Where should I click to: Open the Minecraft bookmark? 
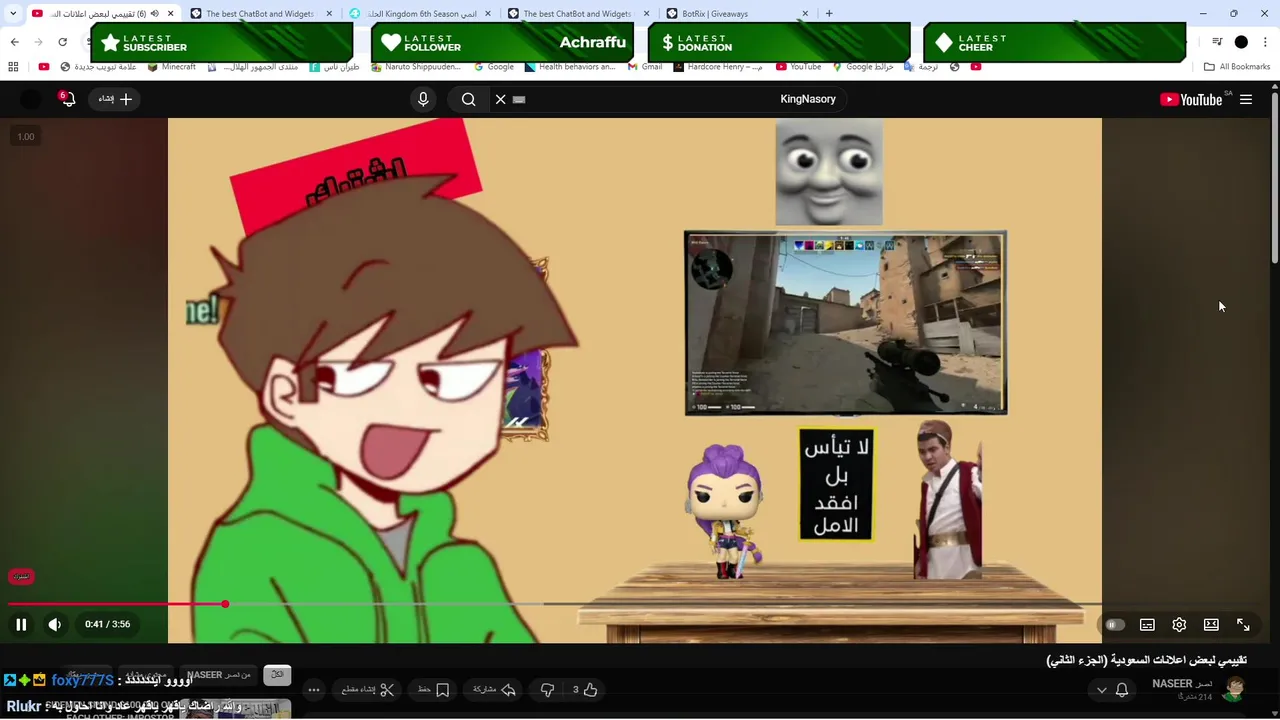tap(172, 67)
